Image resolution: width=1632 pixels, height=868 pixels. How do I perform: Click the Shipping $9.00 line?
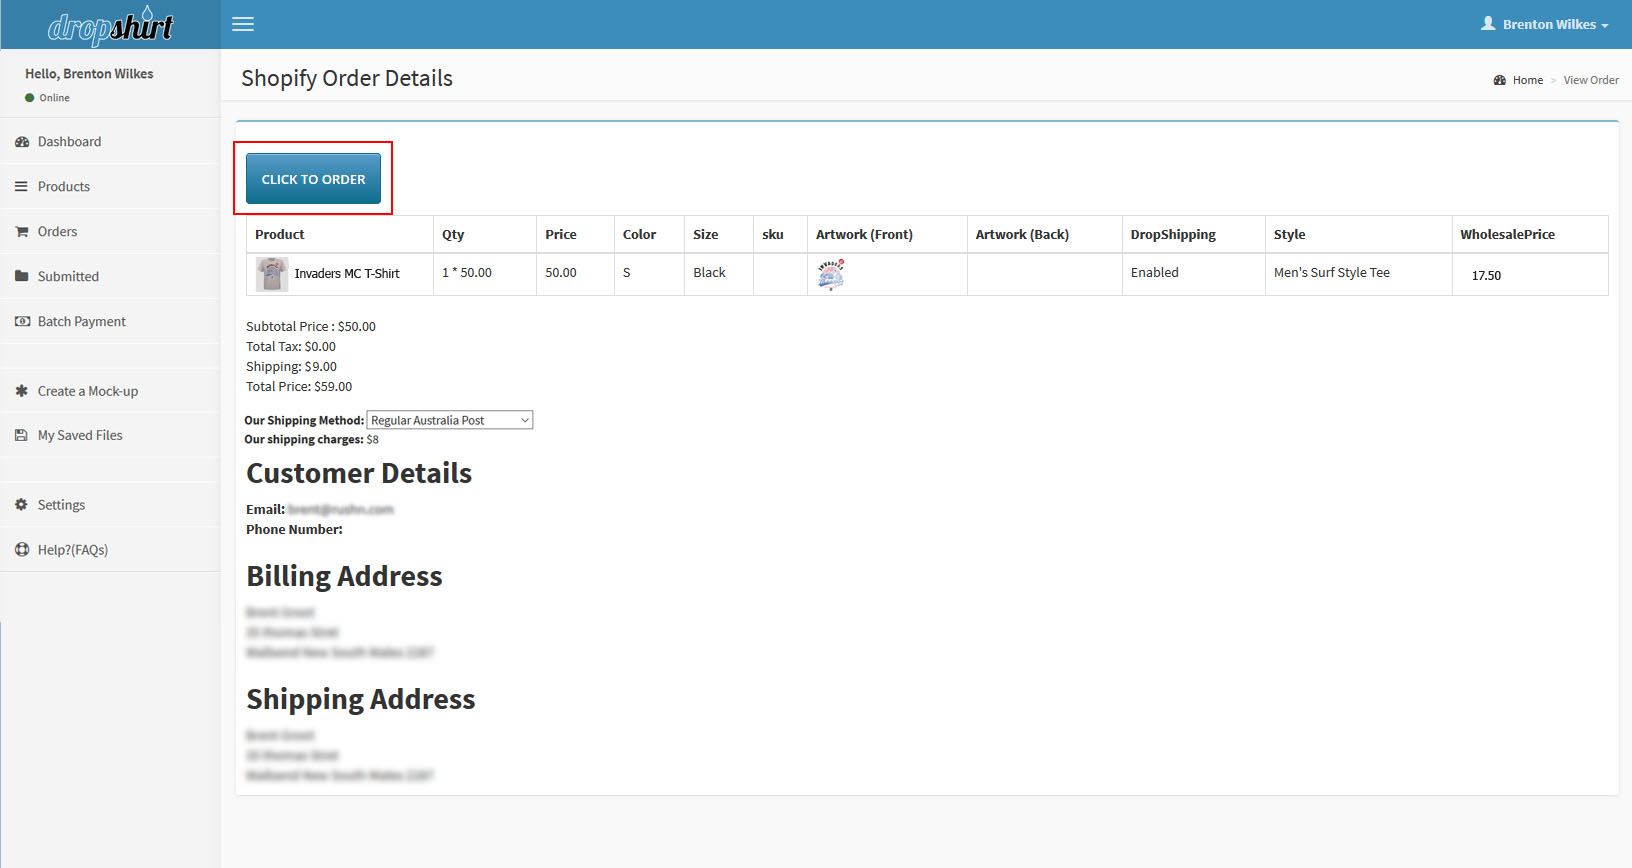pos(291,367)
